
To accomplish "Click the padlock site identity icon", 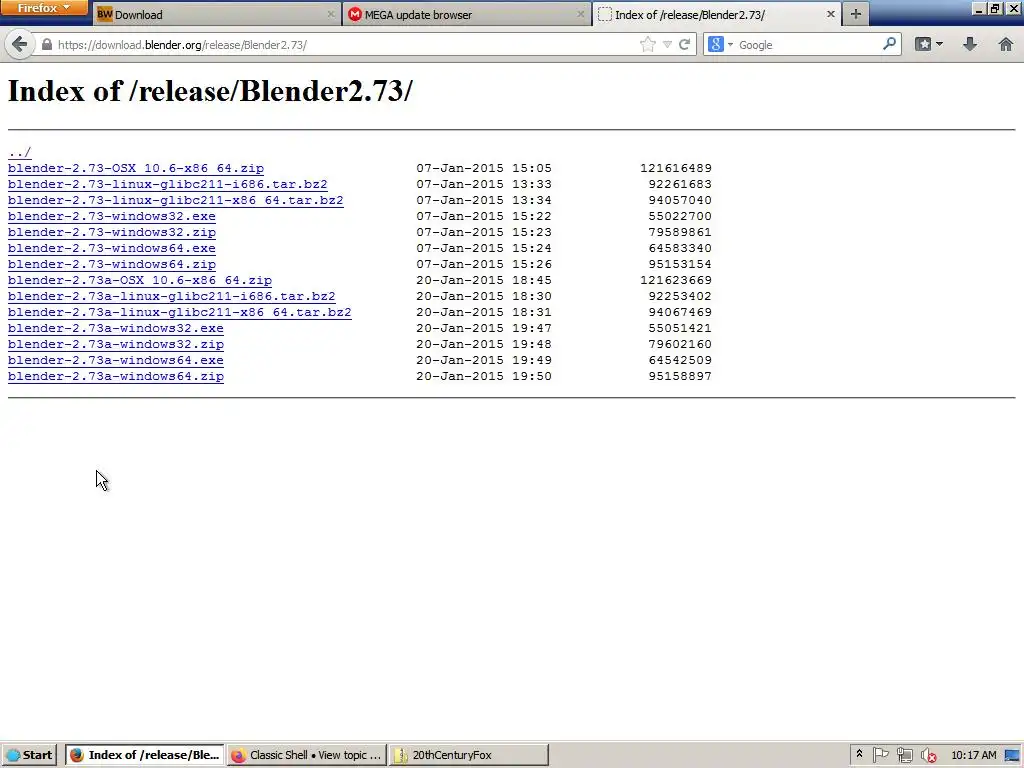I will coord(46,44).
